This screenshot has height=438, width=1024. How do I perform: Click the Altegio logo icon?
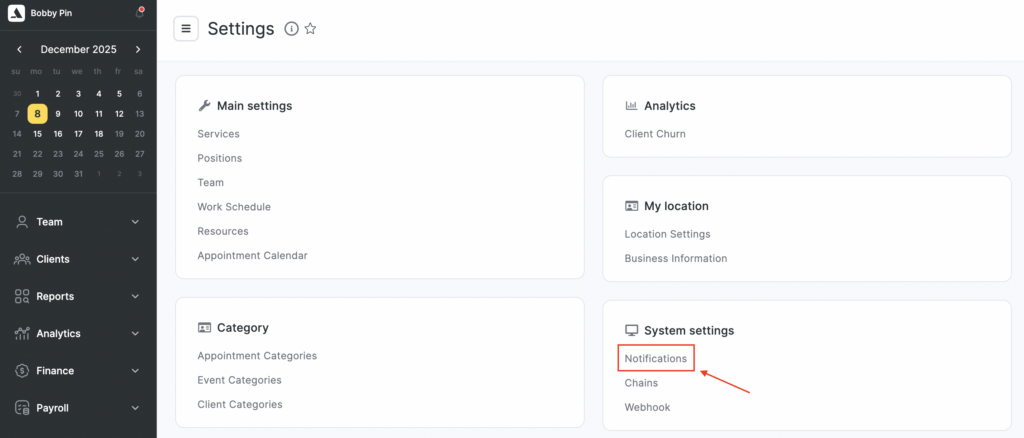pos(17,13)
